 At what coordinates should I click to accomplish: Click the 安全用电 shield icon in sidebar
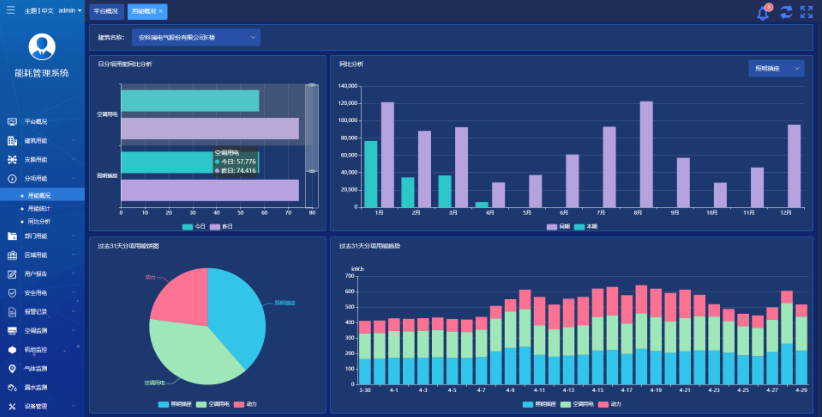[12, 293]
